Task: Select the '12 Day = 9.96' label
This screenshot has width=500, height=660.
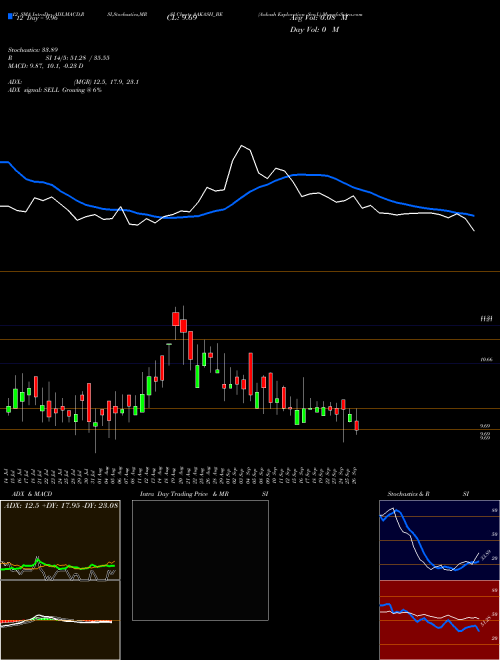Action: (x=36, y=18)
